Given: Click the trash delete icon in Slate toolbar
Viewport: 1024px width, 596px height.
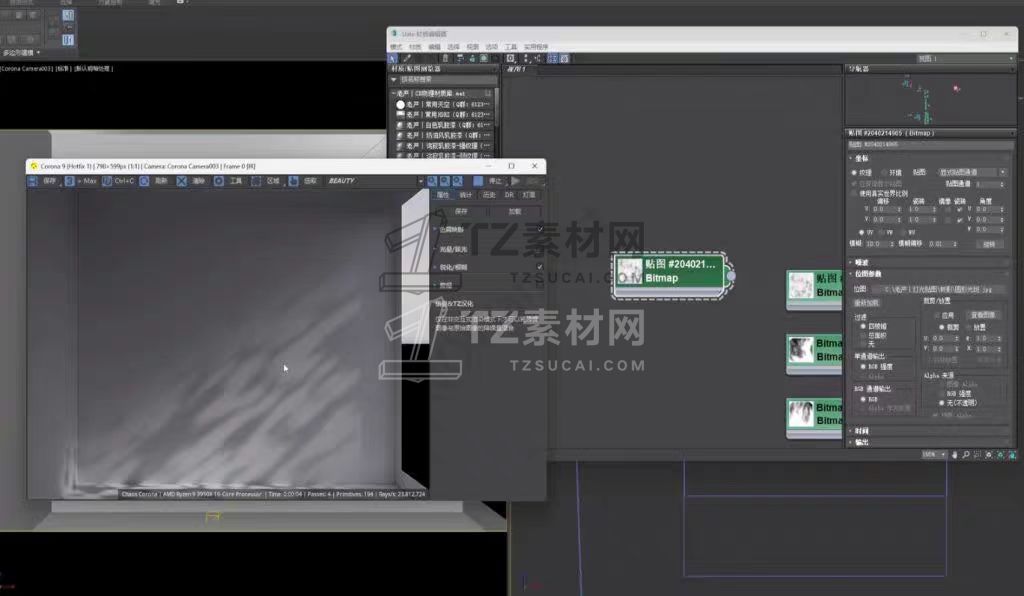Looking at the screenshot, I should point(445,58).
